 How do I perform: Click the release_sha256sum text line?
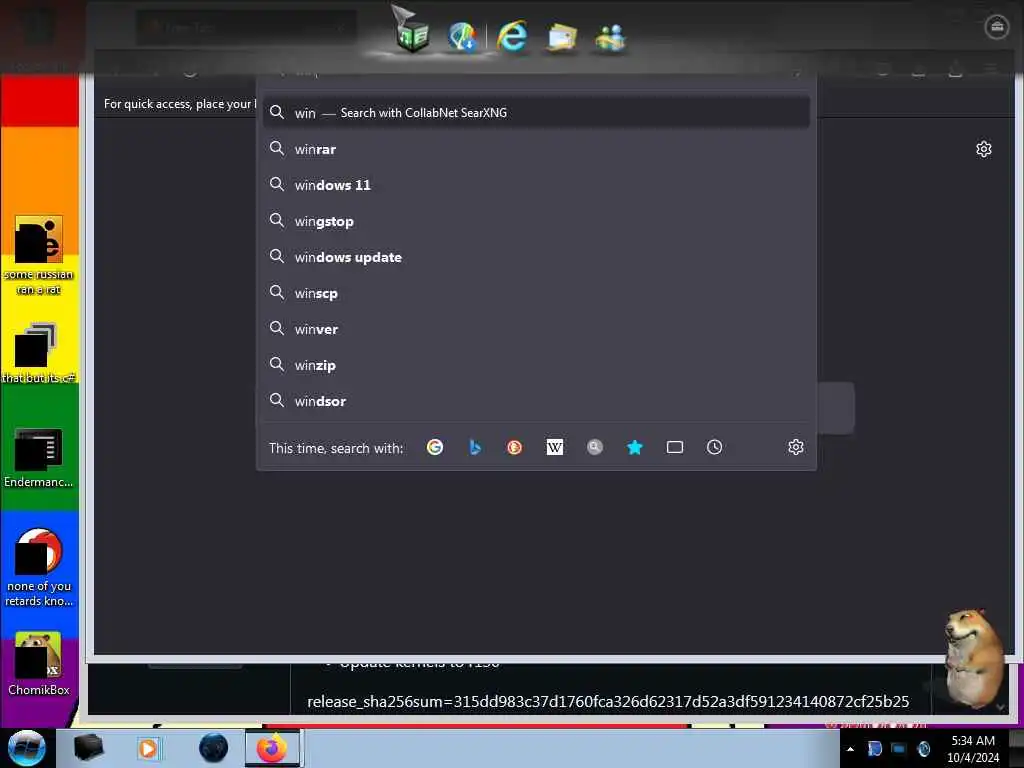pyautogui.click(x=608, y=701)
